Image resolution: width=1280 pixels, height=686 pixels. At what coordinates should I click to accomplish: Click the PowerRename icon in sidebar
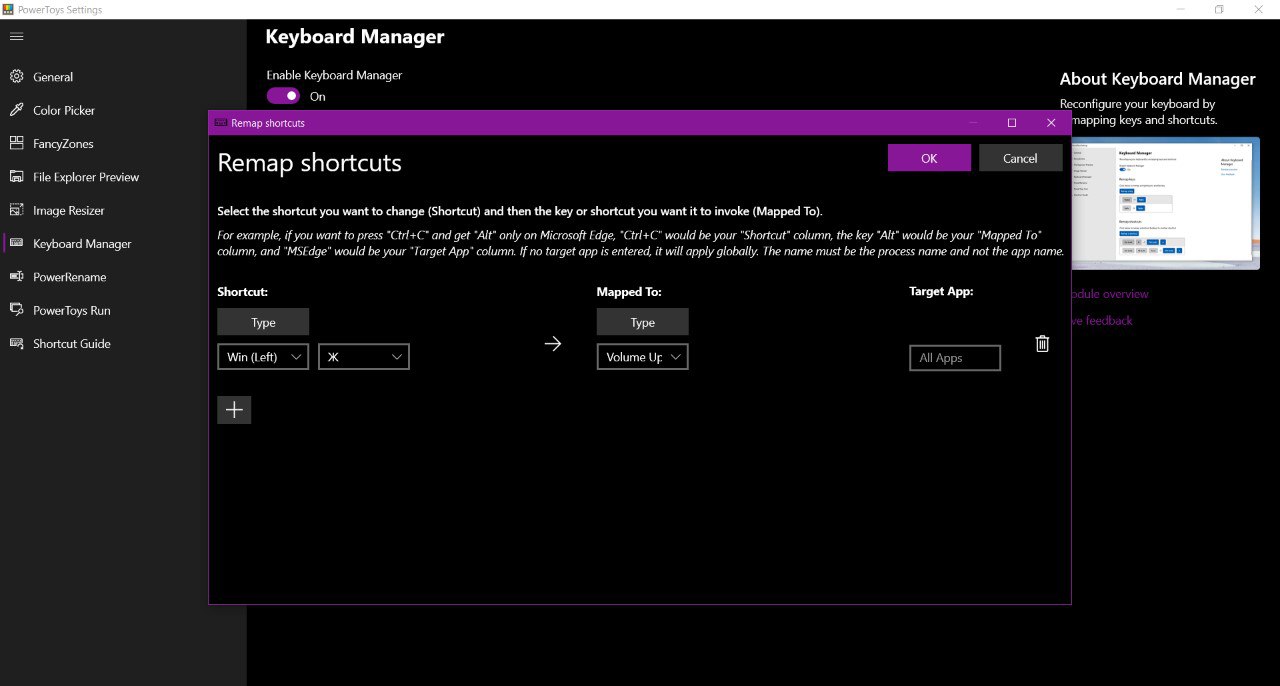16,277
